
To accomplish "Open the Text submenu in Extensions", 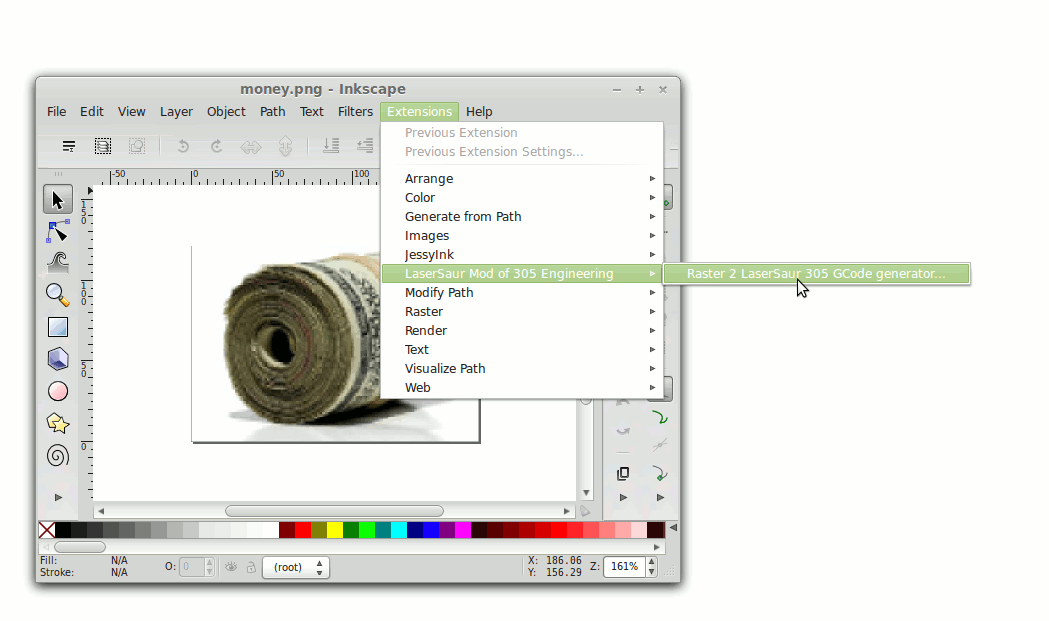I will tap(522, 349).
